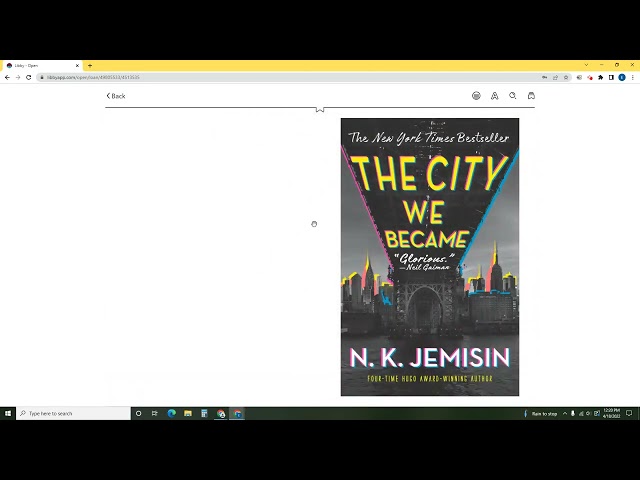Open Calculator from taskbar
The image size is (640, 480).
pos(204,413)
